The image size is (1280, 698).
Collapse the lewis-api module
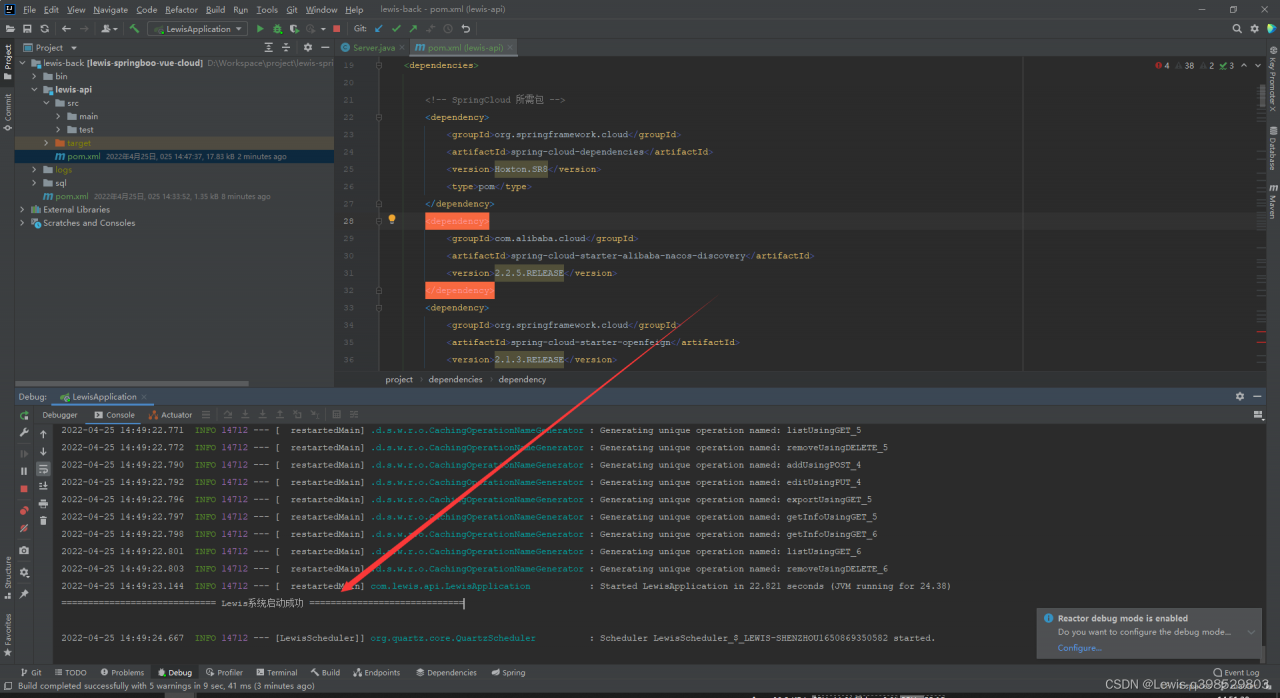pos(34,89)
